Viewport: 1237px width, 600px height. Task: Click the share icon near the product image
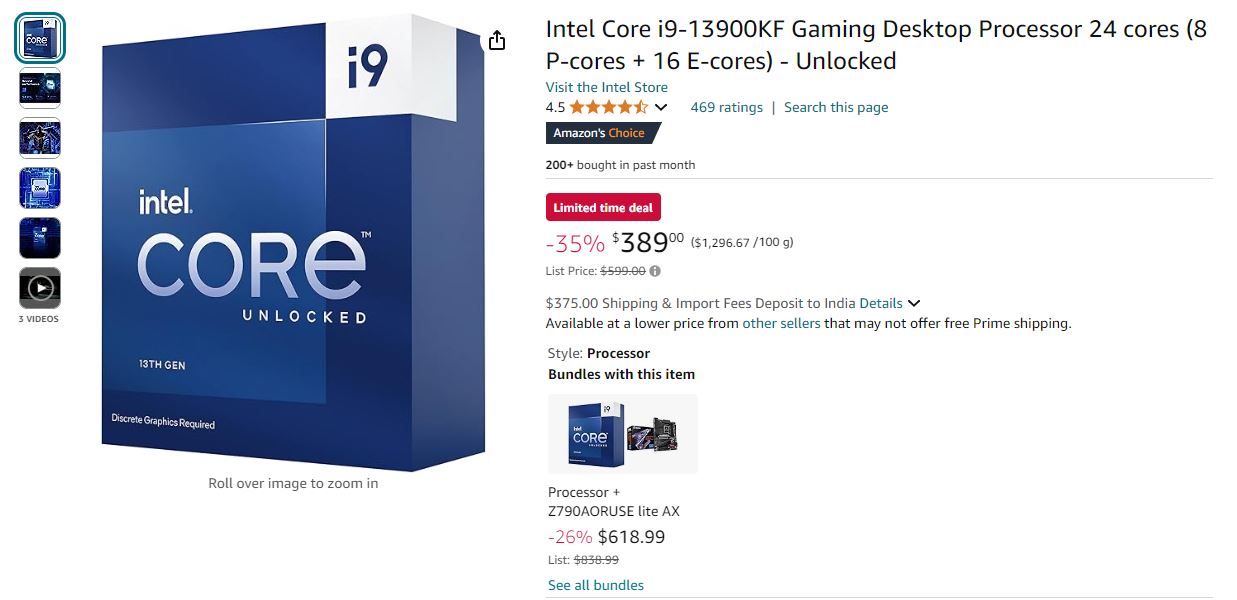[497, 39]
